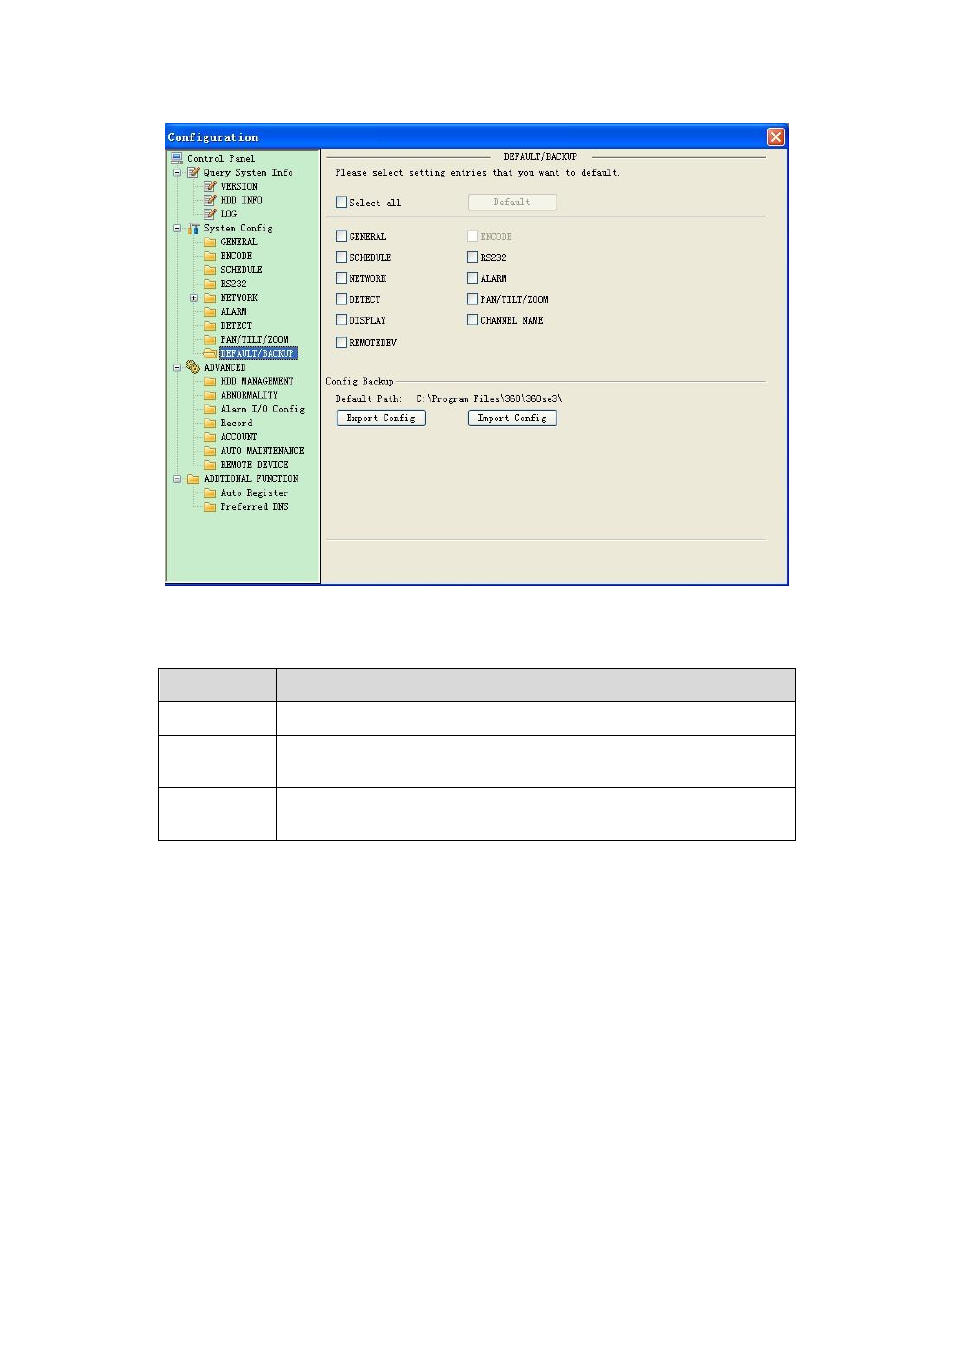Screen dimensions: 954x1350
Task: Tick the REMOTEDEV checkbox
Action: 341,342
